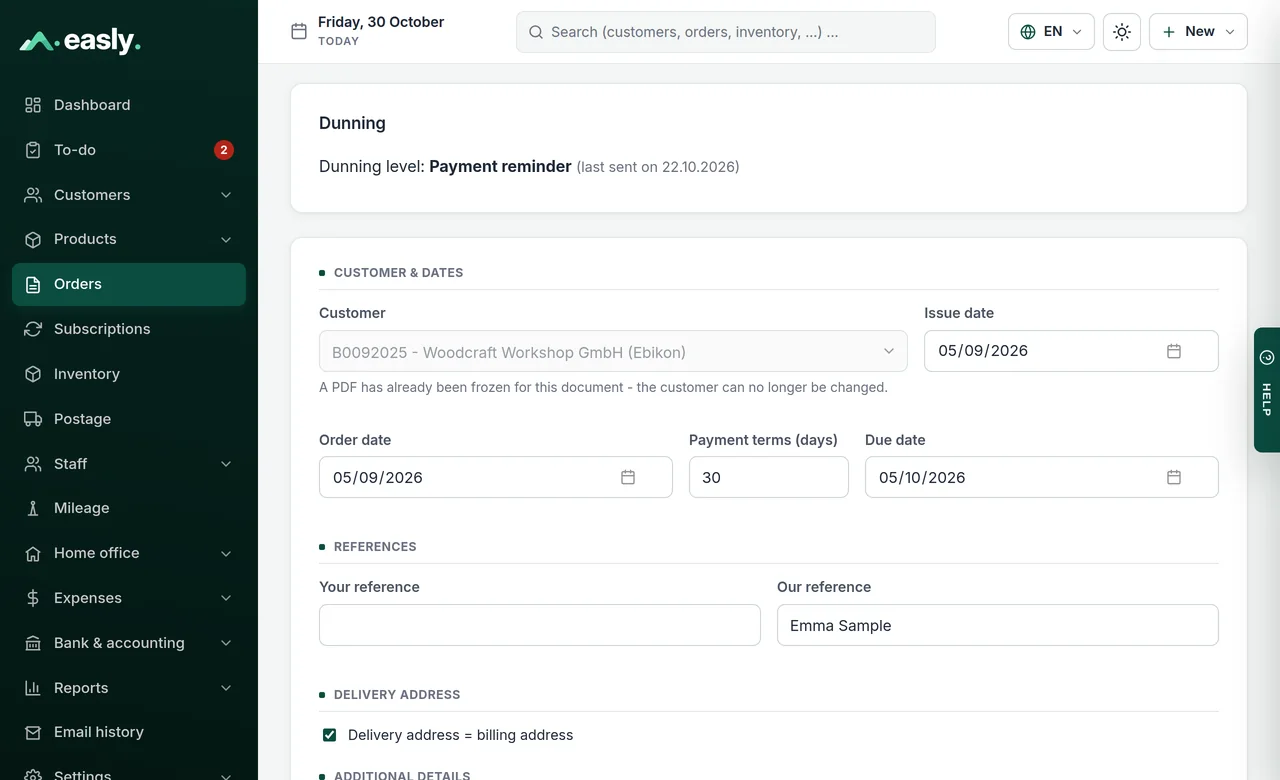Uncheck Delivery address = billing address
The image size is (1280, 780).
329,735
